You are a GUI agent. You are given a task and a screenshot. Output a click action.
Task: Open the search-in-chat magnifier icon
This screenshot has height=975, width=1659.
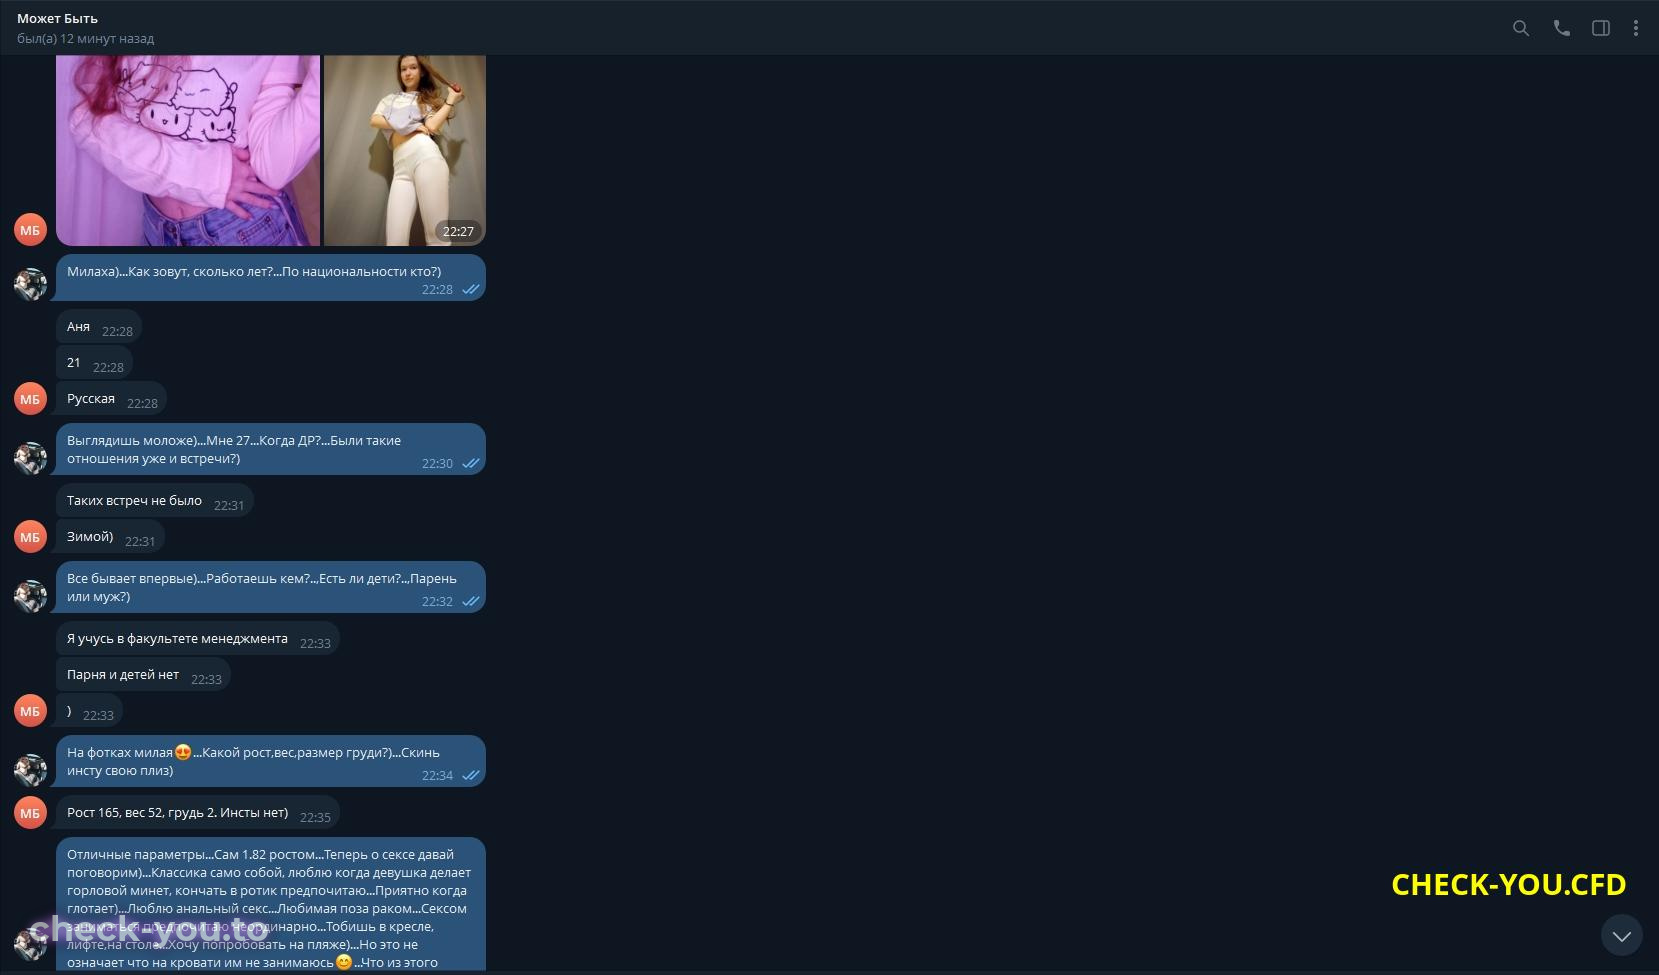coord(1521,28)
